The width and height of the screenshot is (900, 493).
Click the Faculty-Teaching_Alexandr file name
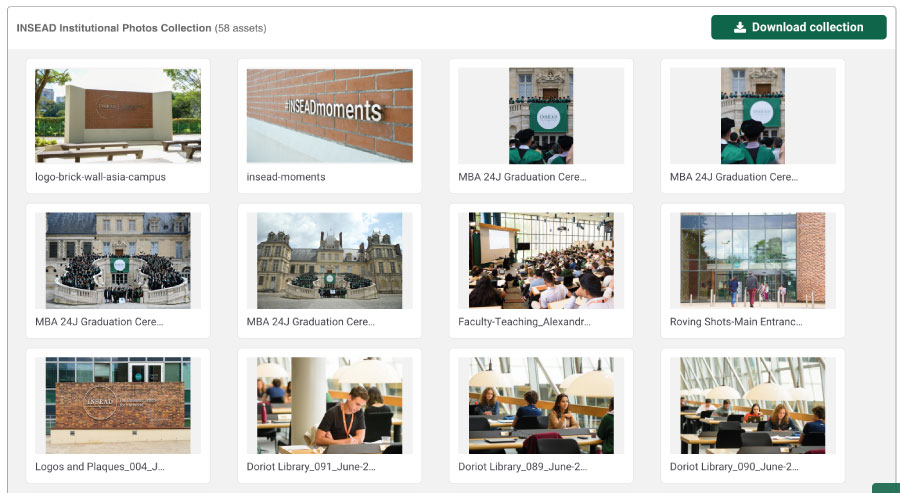(x=522, y=322)
